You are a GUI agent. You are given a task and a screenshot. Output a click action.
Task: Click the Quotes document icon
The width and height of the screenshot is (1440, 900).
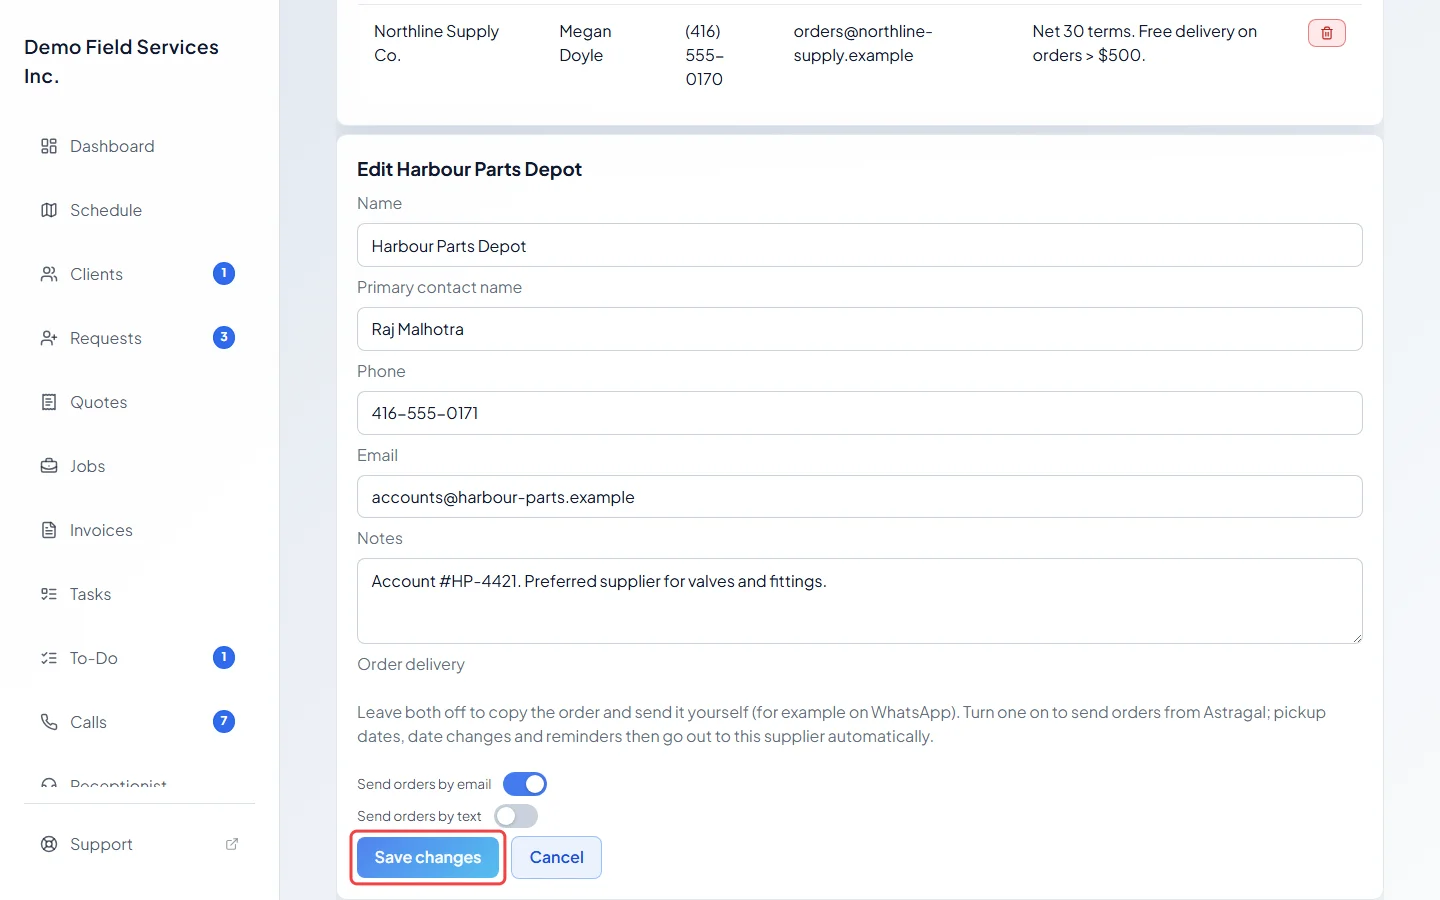click(49, 402)
